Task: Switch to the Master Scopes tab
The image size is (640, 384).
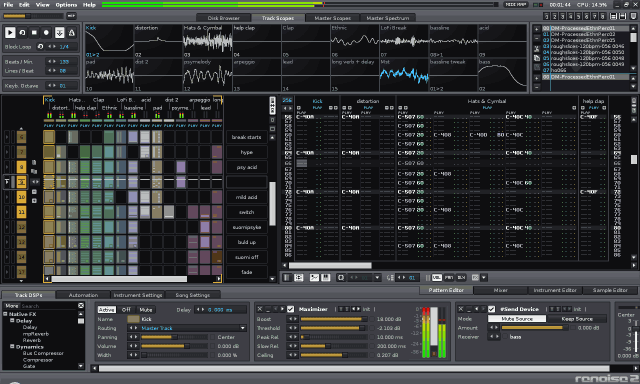Action: tap(333, 18)
